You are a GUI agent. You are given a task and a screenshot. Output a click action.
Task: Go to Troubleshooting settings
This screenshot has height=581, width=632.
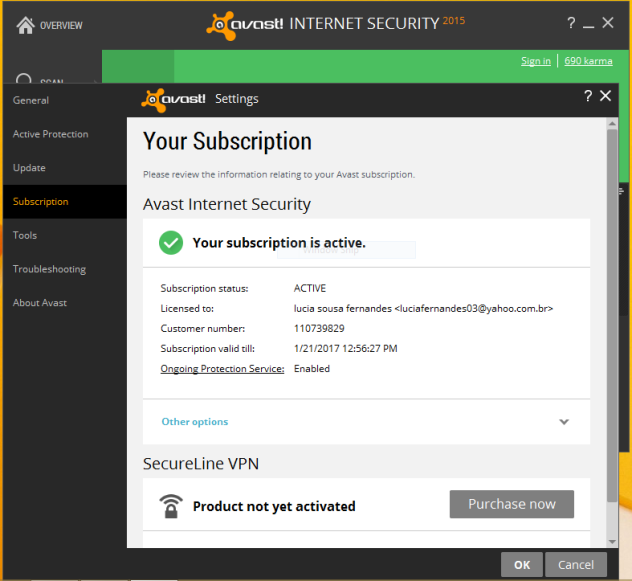pyautogui.click(x=49, y=269)
